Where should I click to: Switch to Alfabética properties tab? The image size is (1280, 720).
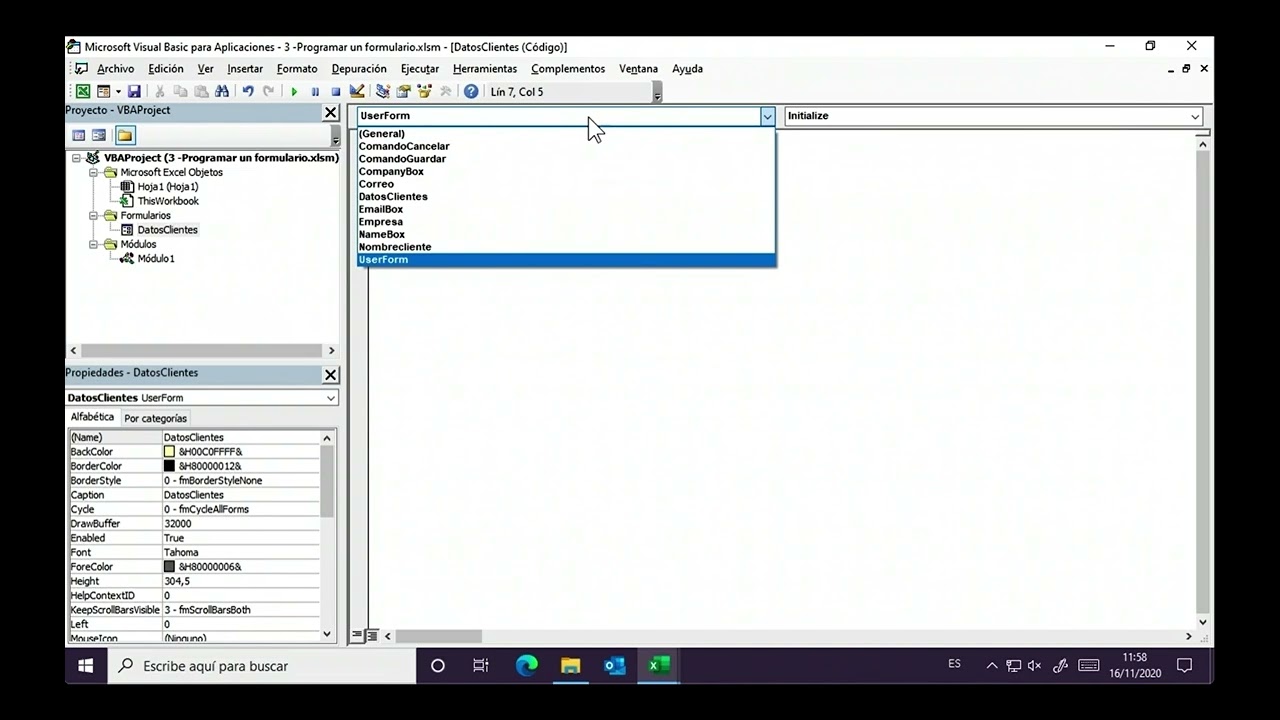[92, 417]
